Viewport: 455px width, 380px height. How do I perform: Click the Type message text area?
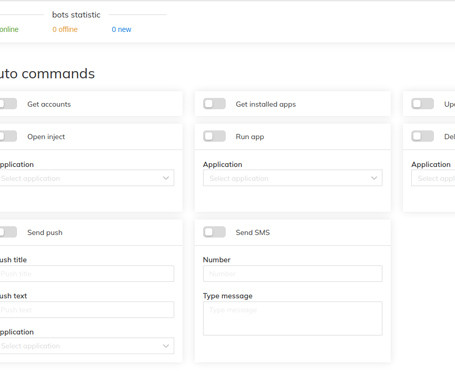click(x=293, y=318)
